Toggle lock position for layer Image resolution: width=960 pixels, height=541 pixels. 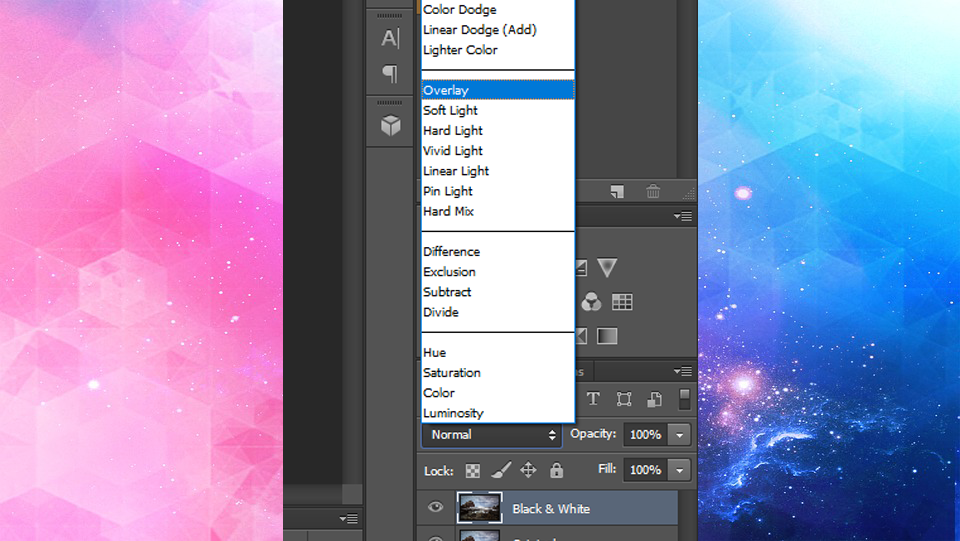pos(528,470)
